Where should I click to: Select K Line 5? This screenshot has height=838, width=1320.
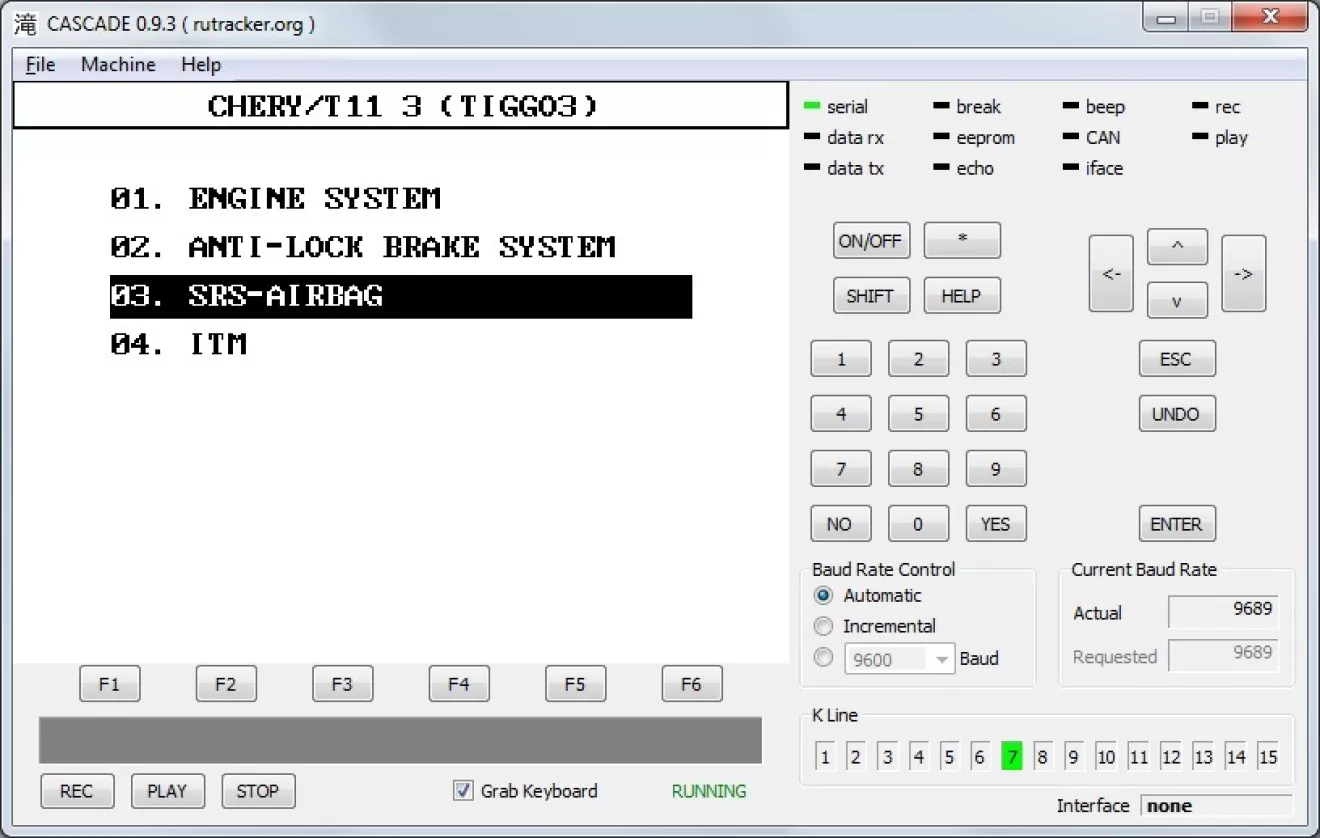pyautogui.click(x=949, y=757)
